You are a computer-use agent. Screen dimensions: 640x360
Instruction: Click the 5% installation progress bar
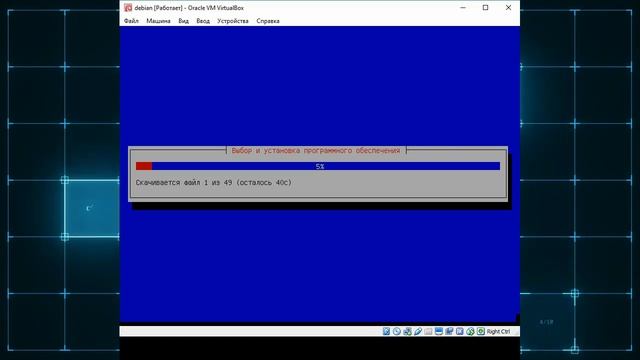(318, 166)
